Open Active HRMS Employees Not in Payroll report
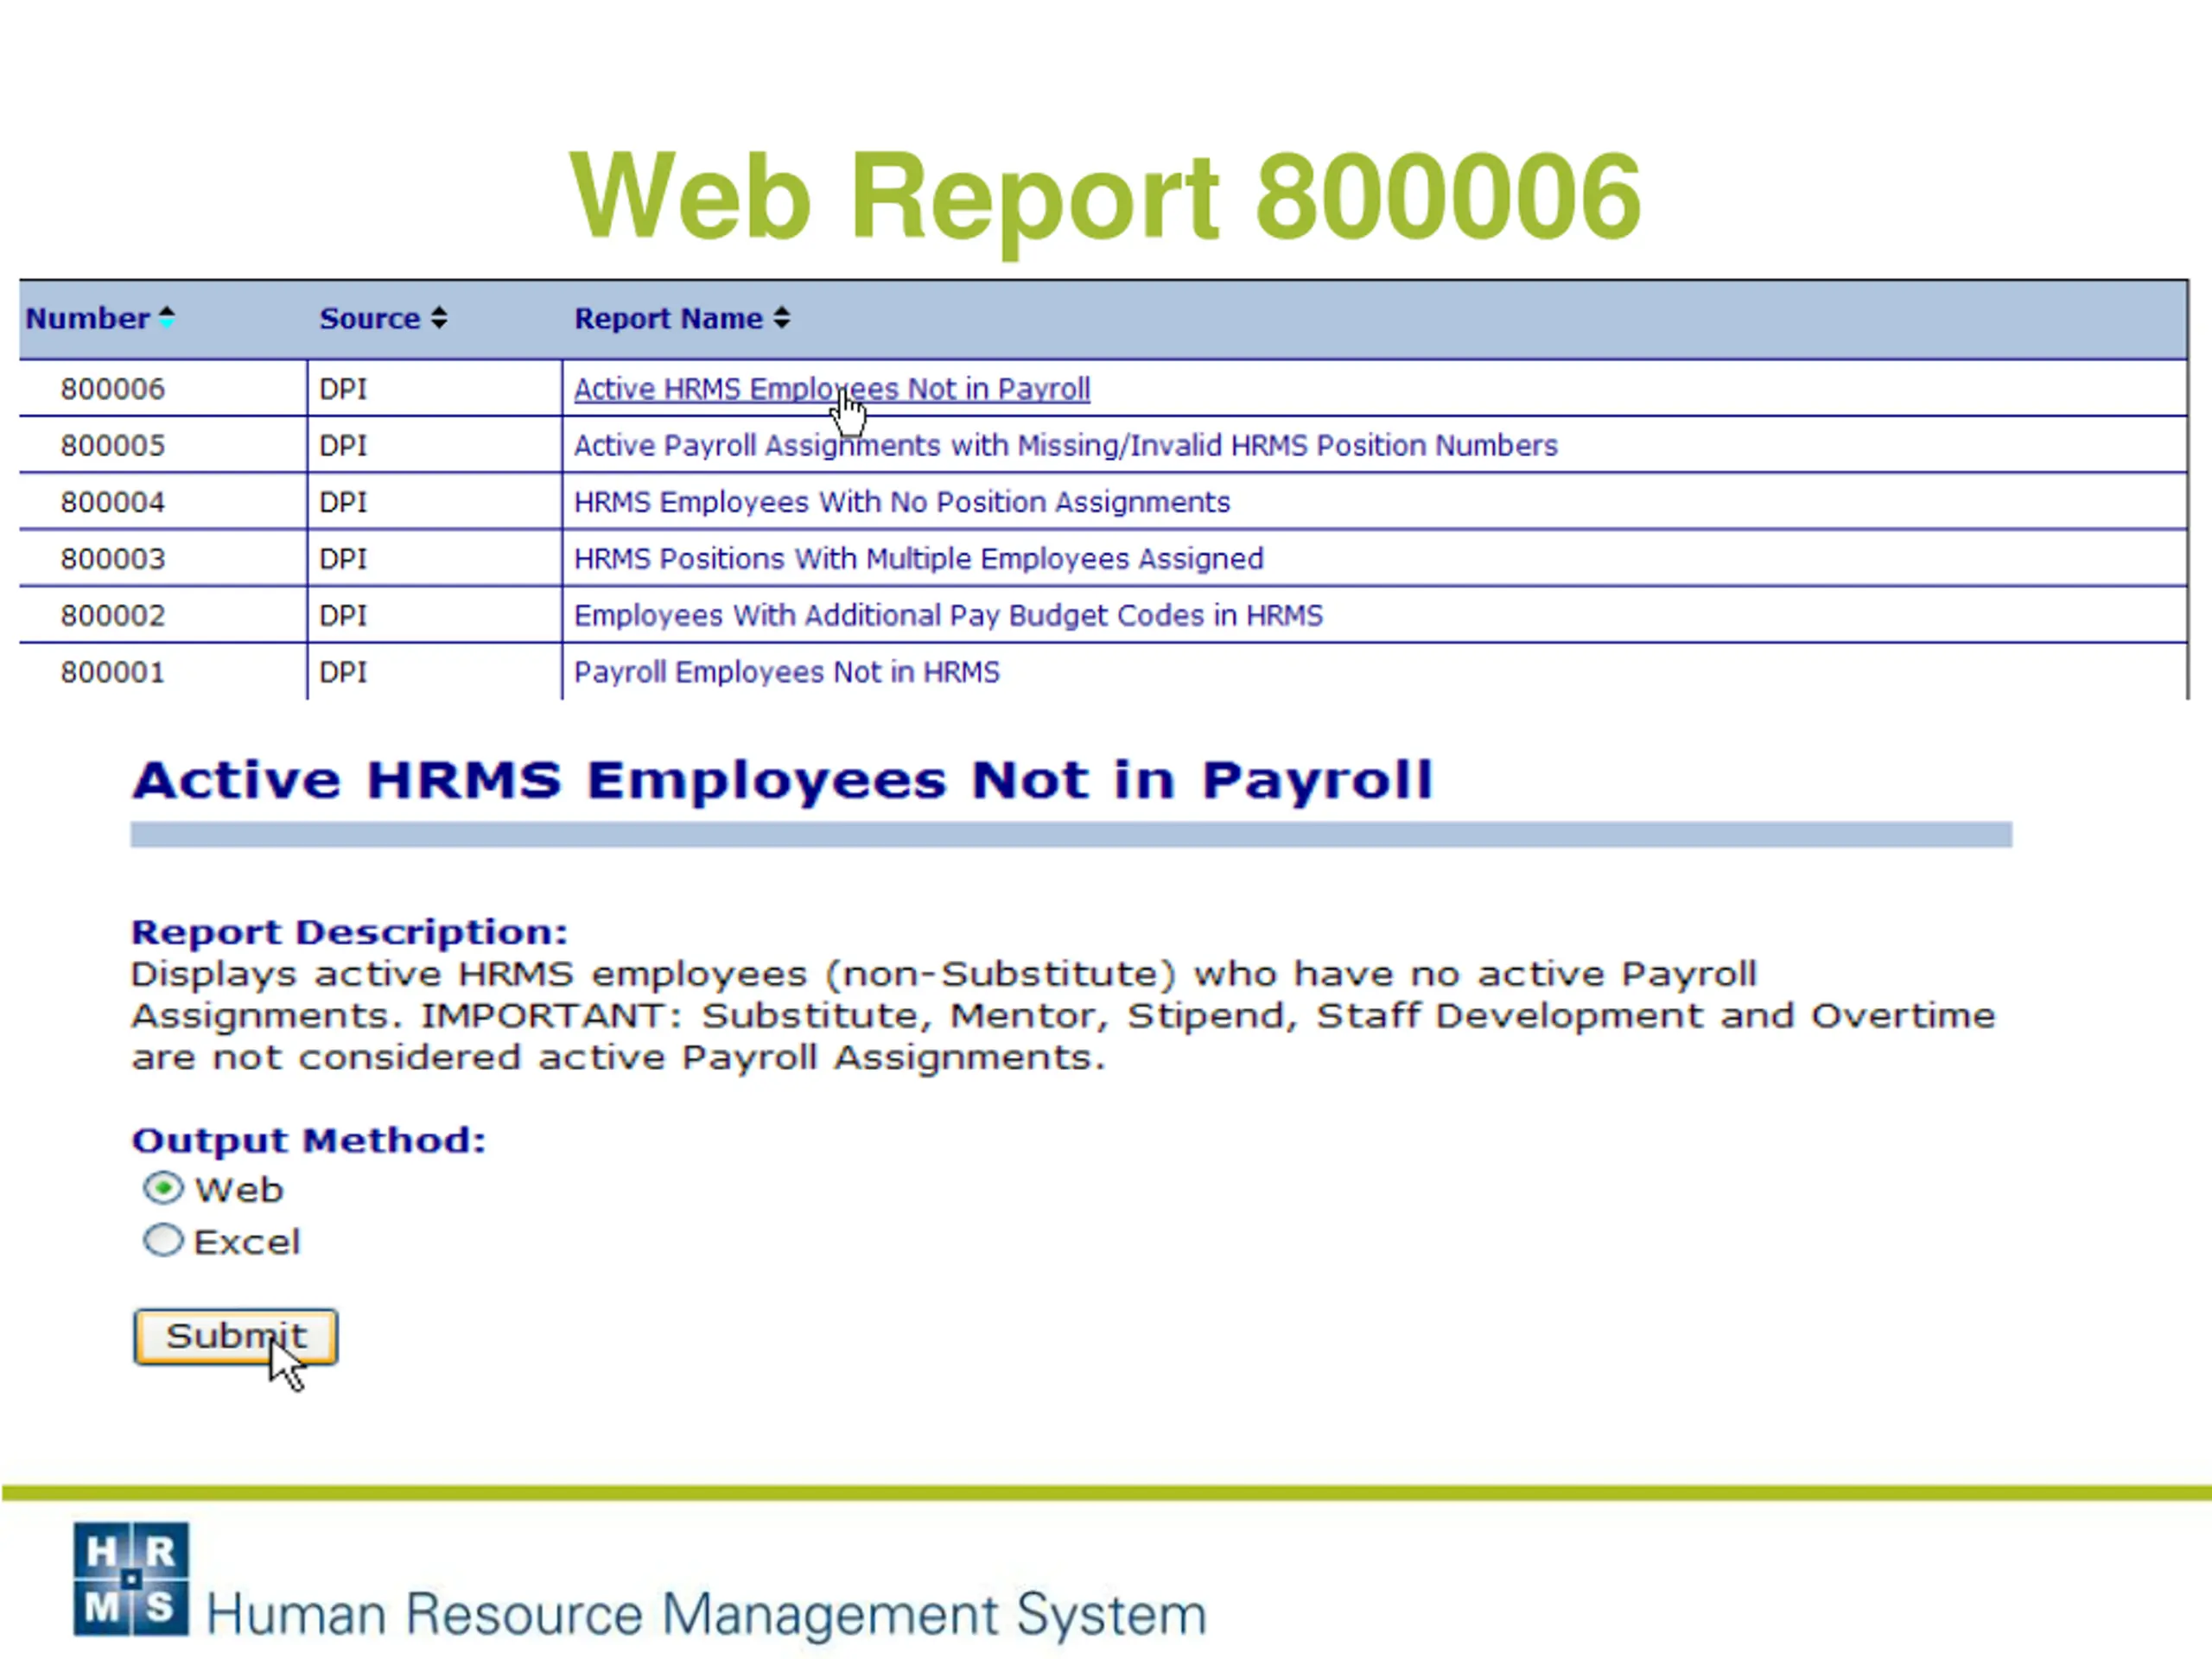2212x1659 pixels. click(x=832, y=389)
